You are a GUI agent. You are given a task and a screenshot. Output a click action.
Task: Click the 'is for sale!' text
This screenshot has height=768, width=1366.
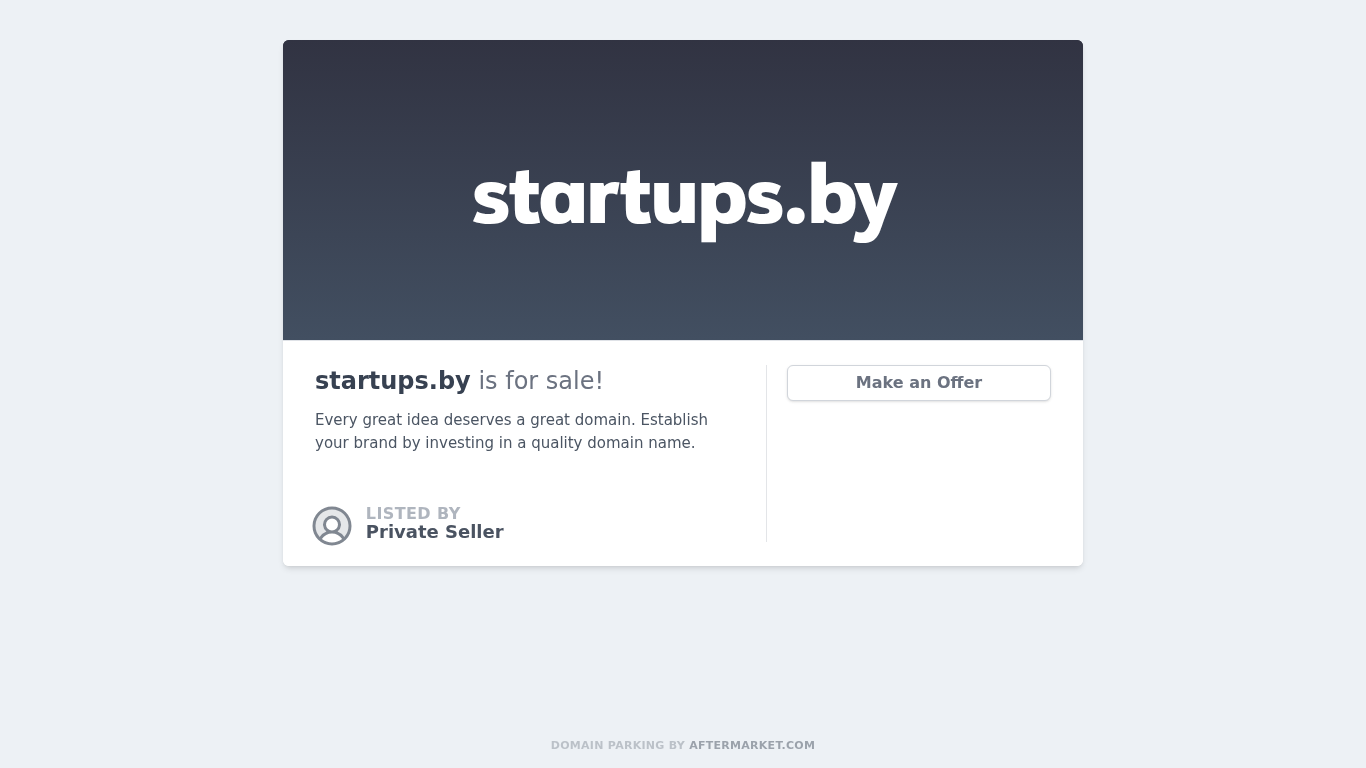541,381
